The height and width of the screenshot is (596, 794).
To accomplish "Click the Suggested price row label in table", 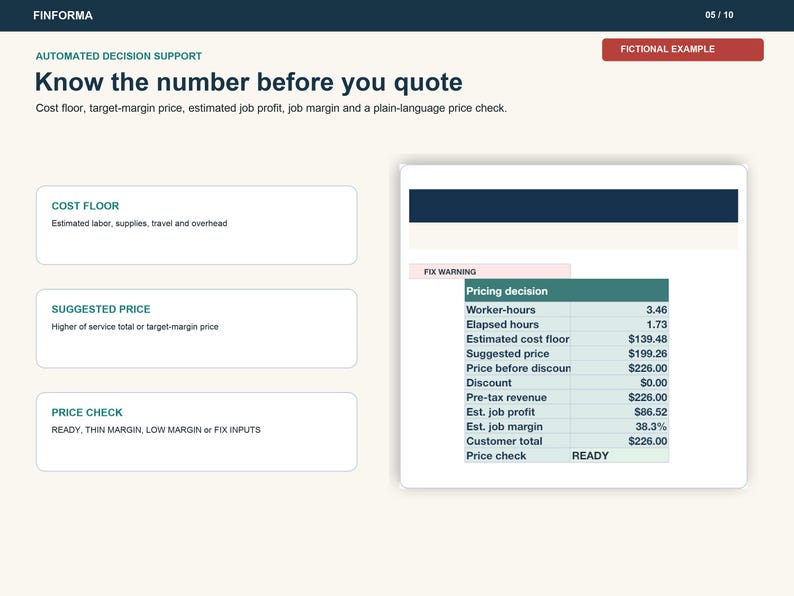I will tap(507, 354).
